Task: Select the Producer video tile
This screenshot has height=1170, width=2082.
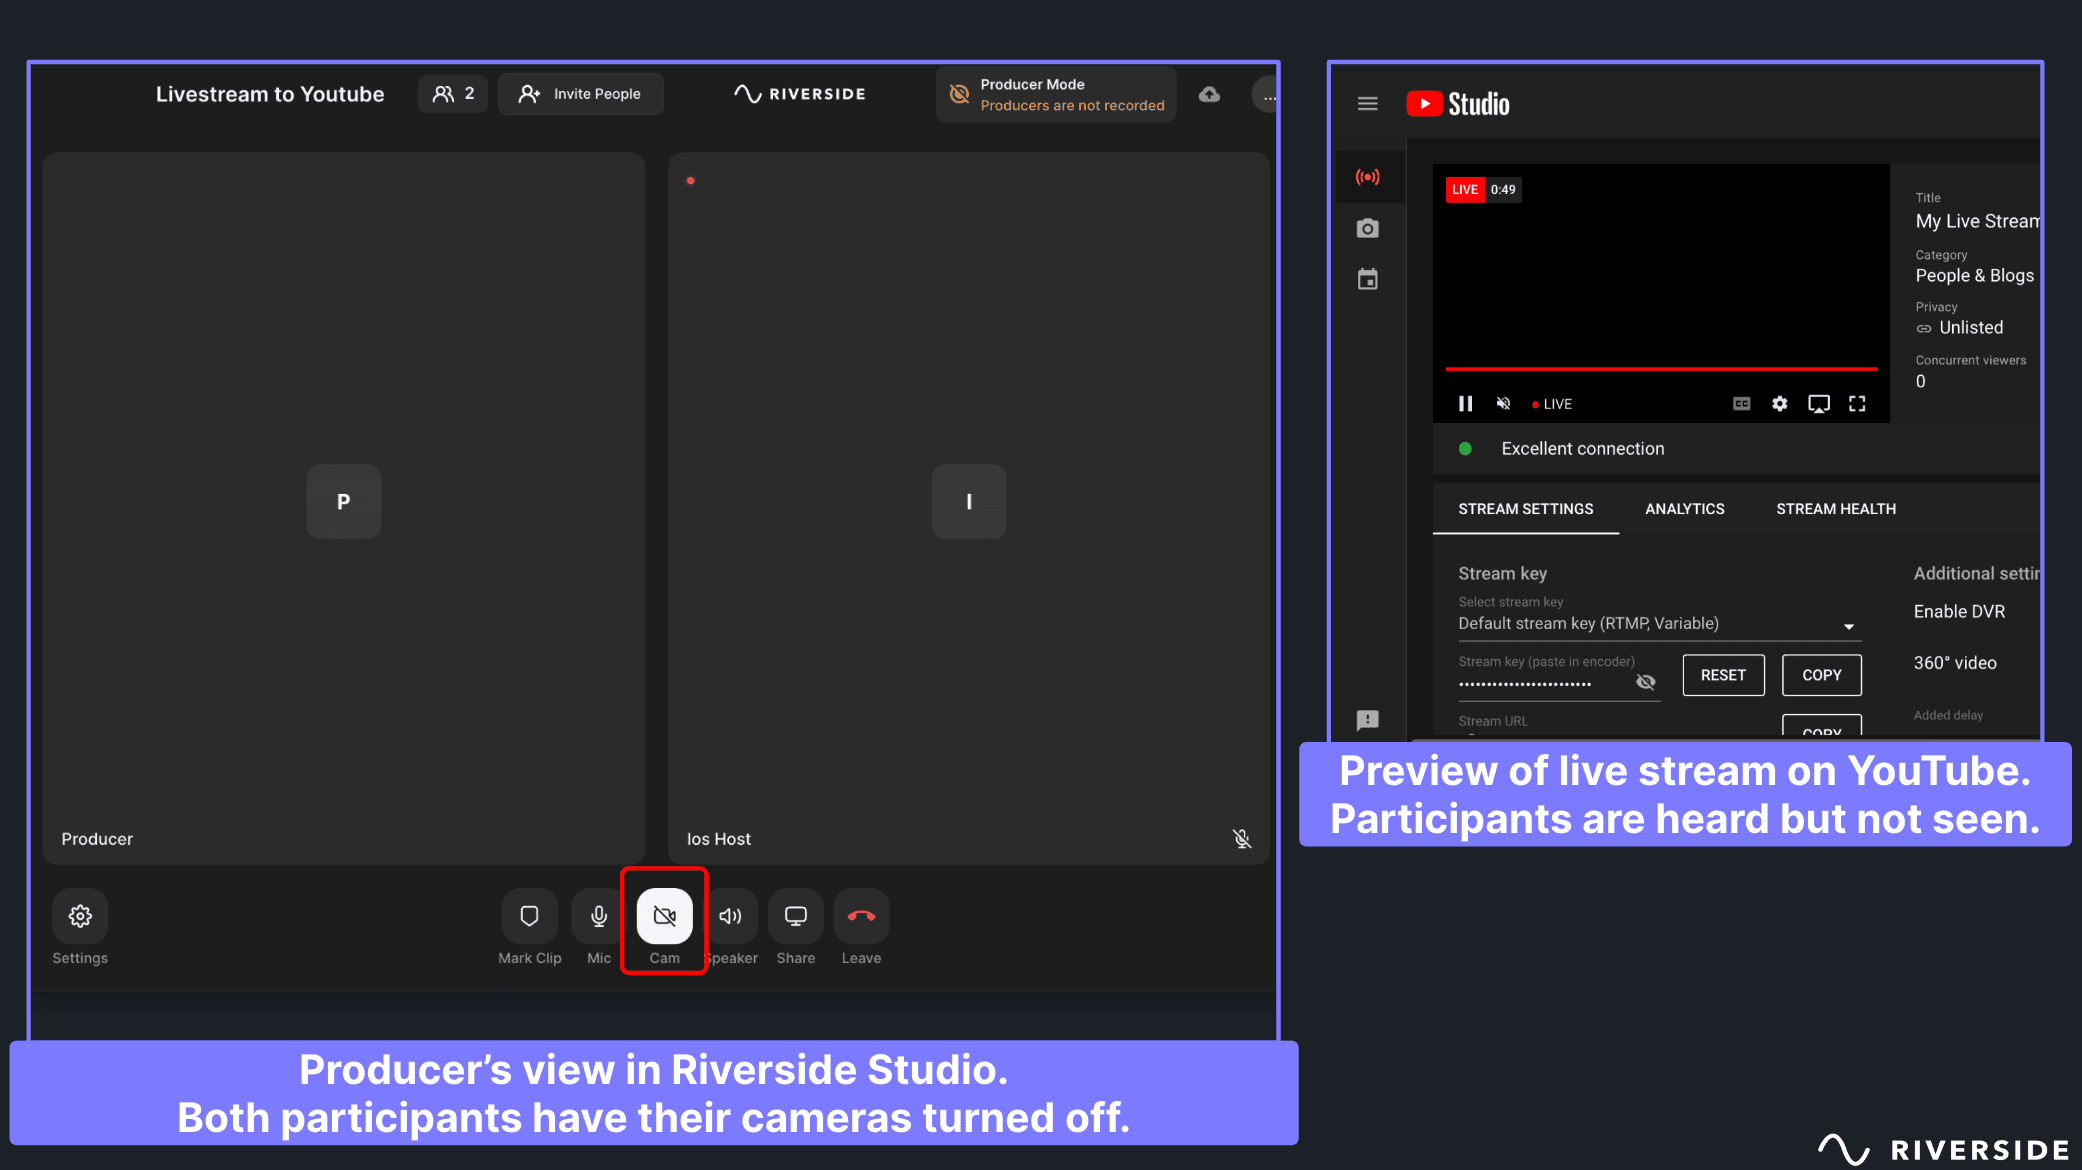Action: 344,508
